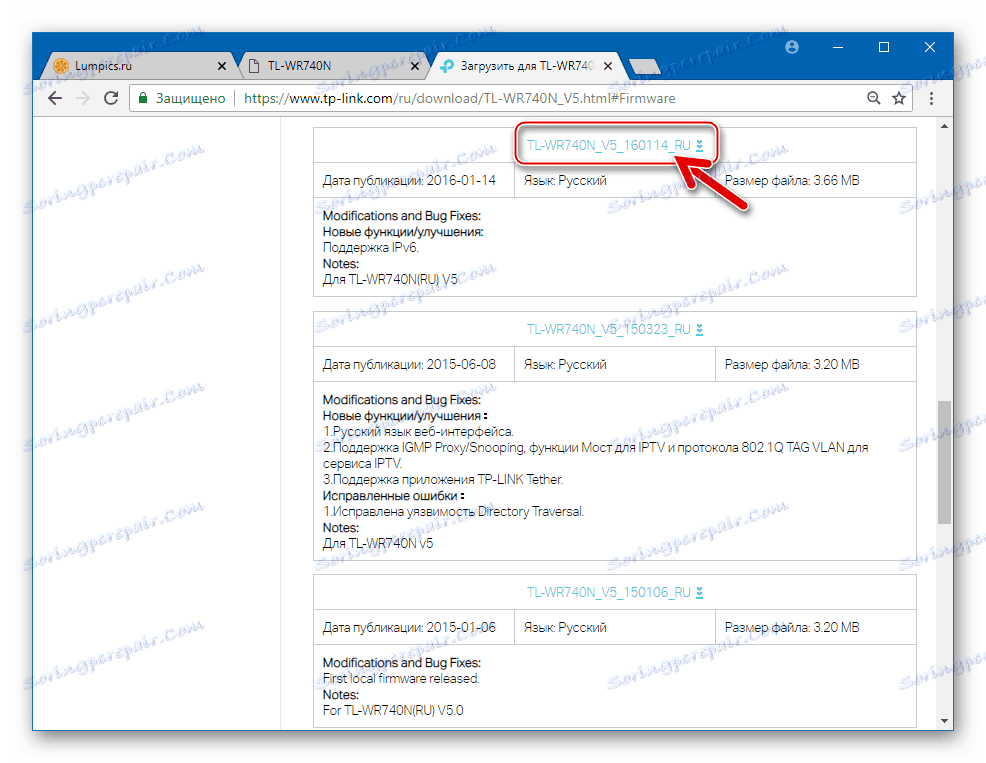Switch to the Lumpics.ru tab

tap(138, 65)
